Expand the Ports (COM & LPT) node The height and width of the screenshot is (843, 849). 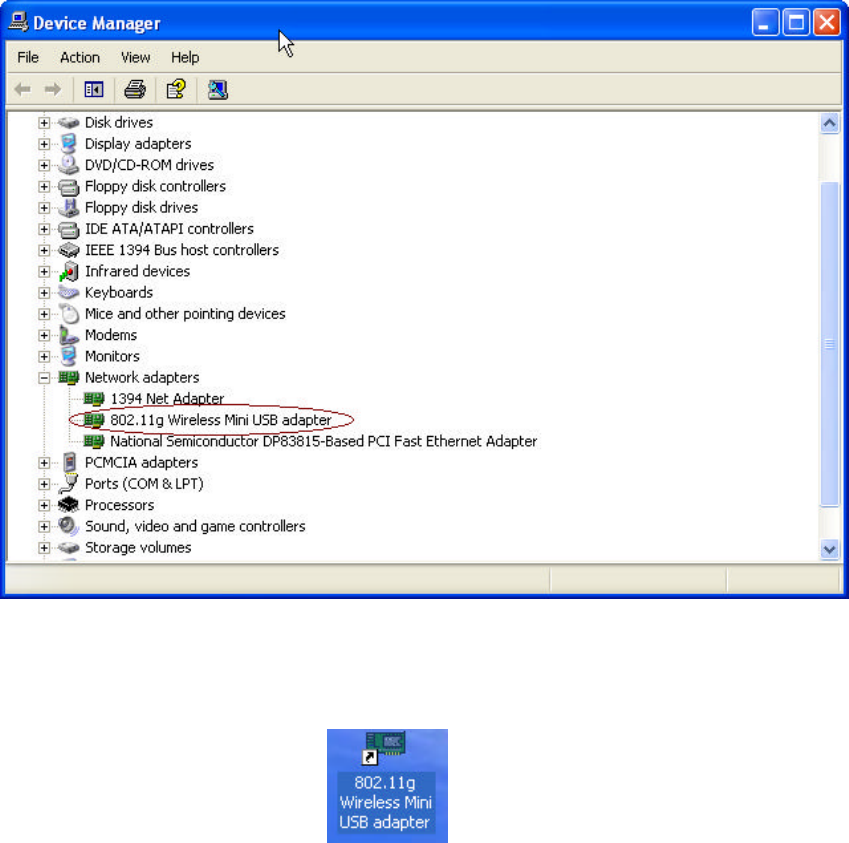pyautogui.click(x=44, y=484)
